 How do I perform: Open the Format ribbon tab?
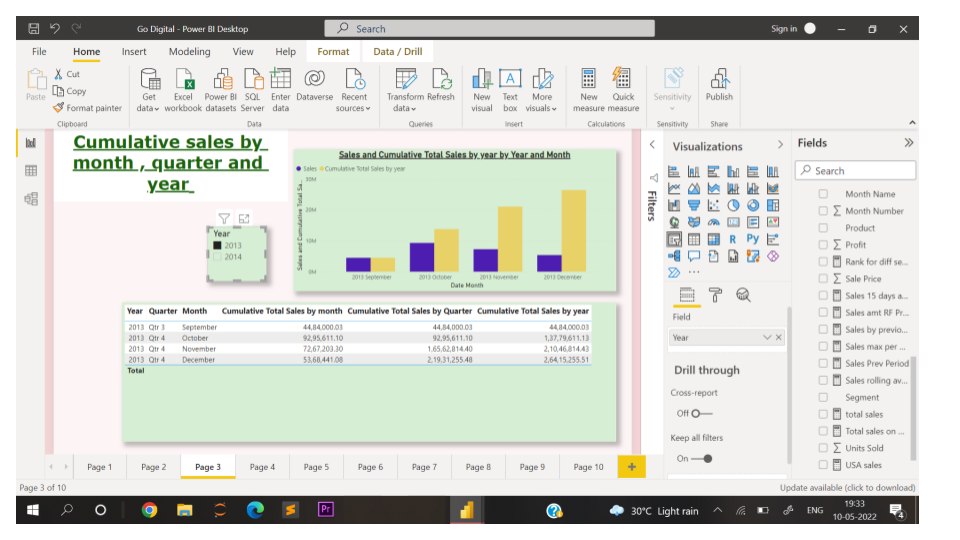click(333, 51)
